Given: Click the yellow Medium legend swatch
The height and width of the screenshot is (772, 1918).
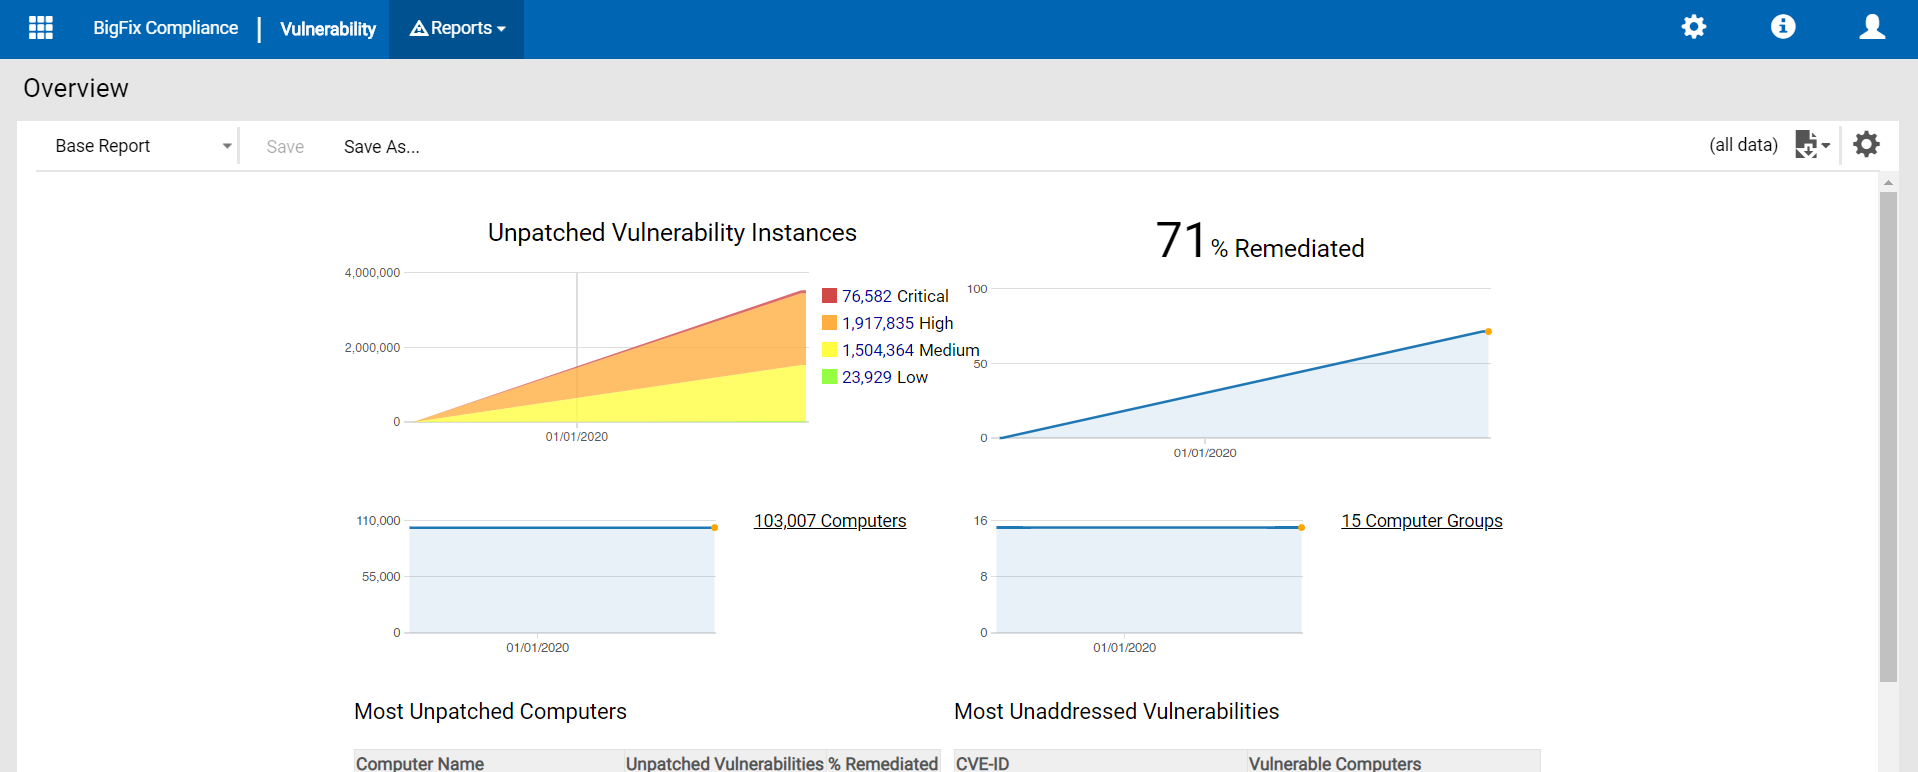Looking at the screenshot, I should click(x=829, y=350).
